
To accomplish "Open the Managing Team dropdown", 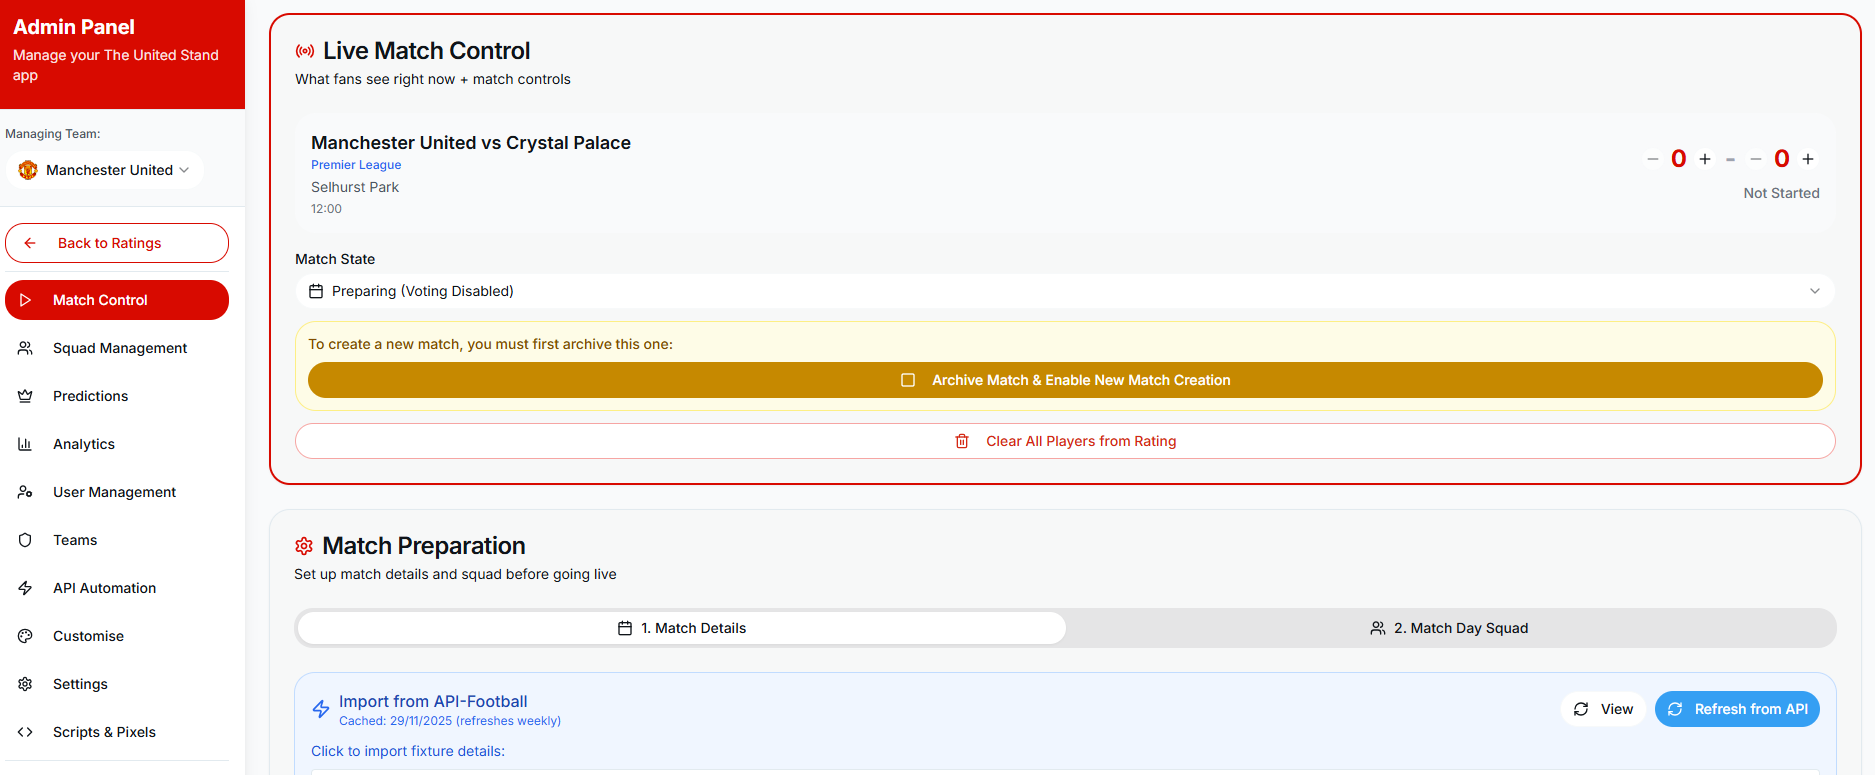I will [105, 170].
